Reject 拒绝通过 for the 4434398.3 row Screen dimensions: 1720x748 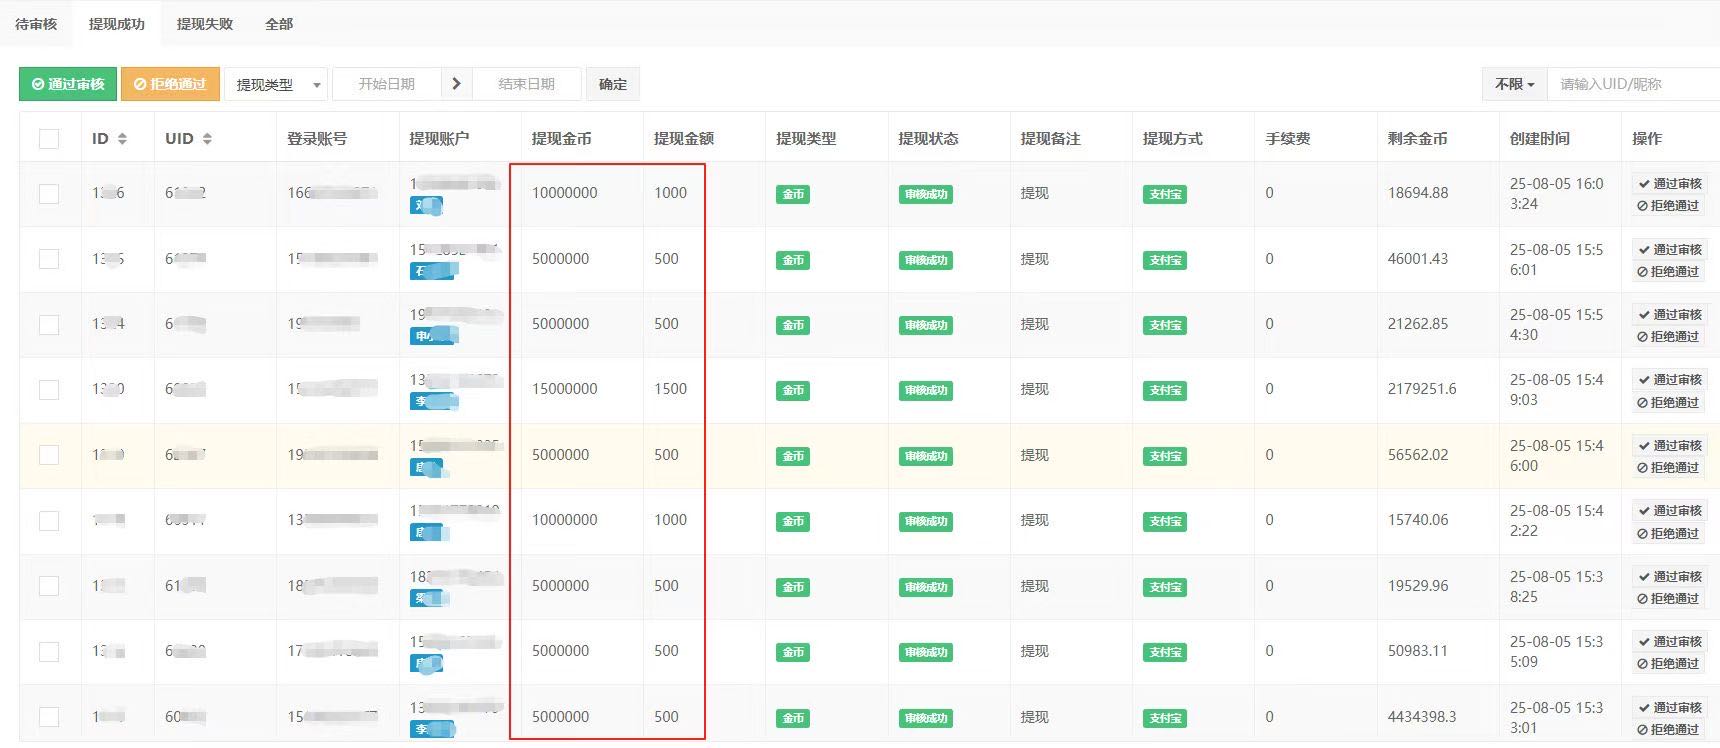(x=1668, y=730)
